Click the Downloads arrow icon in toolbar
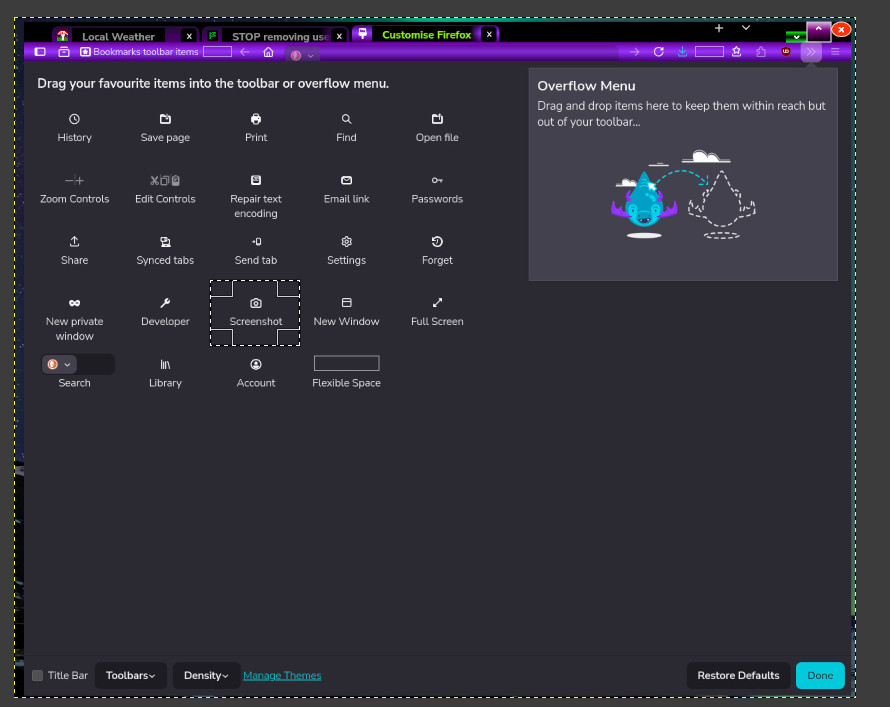This screenshot has width=890, height=707. [682, 52]
